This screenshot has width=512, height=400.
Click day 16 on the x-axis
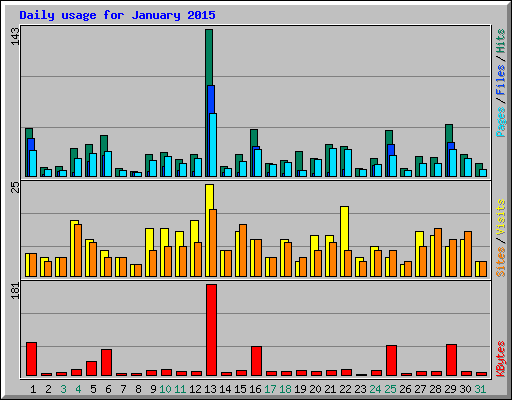(255, 389)
